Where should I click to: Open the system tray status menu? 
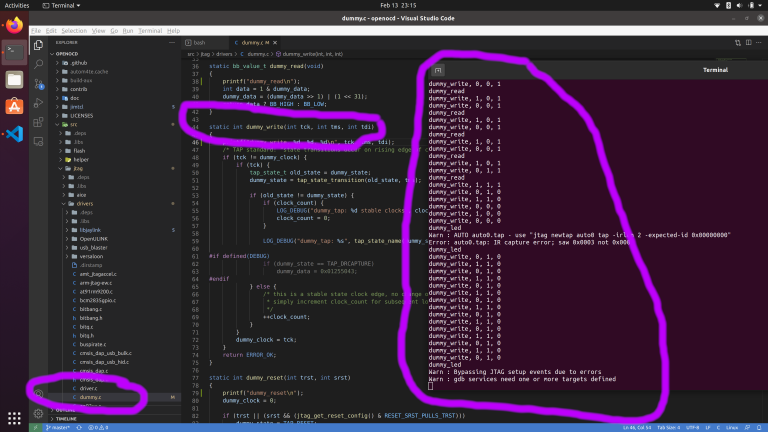(x=739, y=5)
